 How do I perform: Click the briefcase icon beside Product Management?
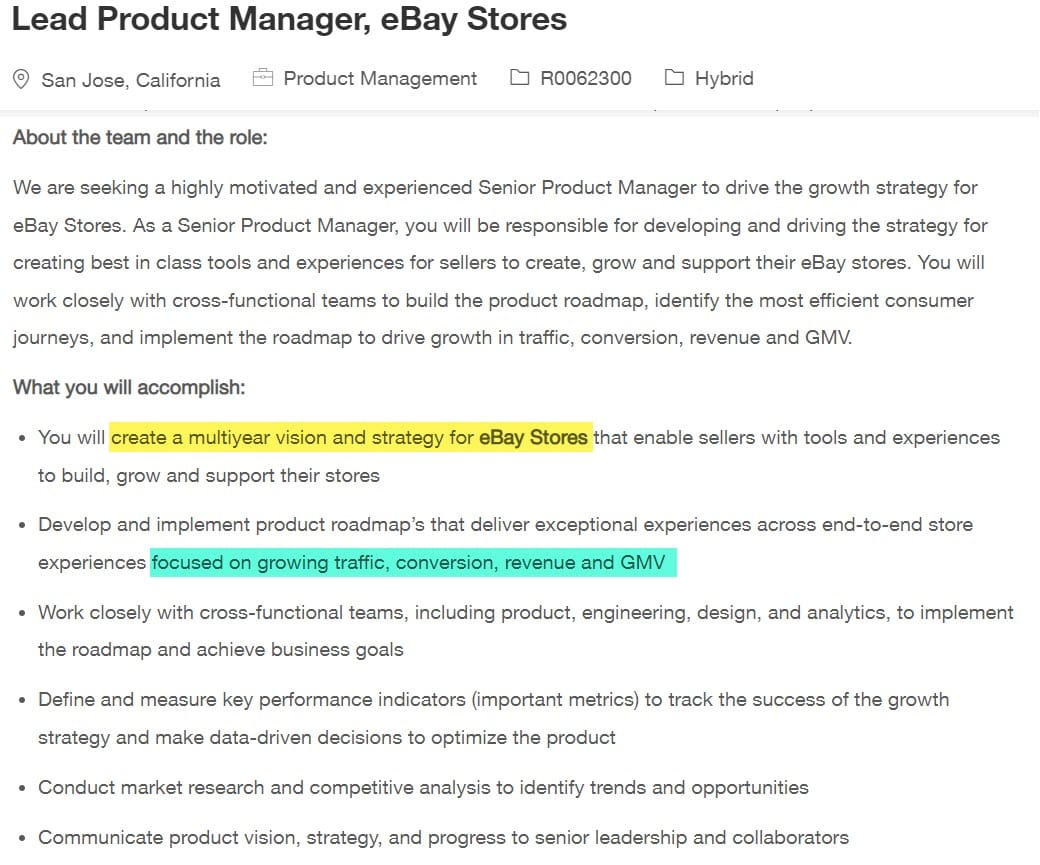[263, 77]
